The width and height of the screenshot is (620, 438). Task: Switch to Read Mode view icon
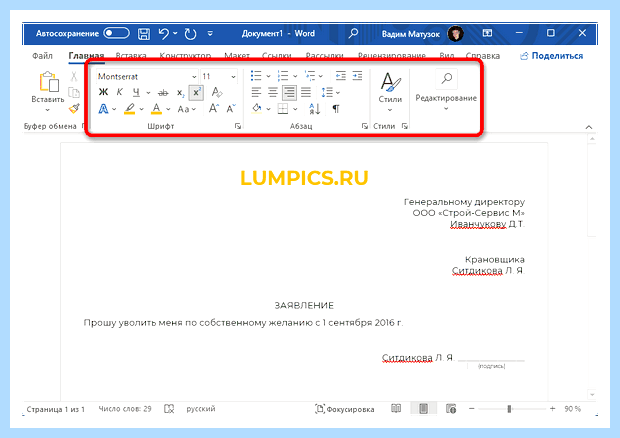pyautogui.click(x=396, y=409)
